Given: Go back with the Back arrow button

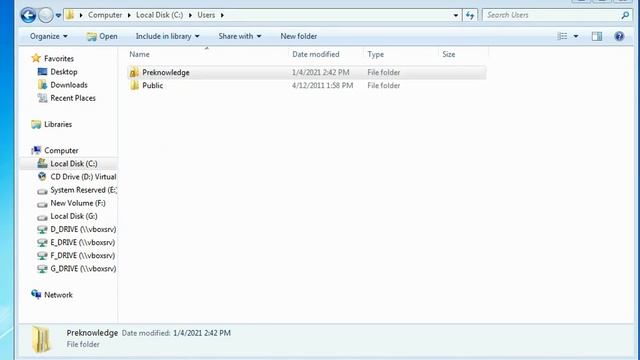Looking at the screenshot, I should [28, 16].
